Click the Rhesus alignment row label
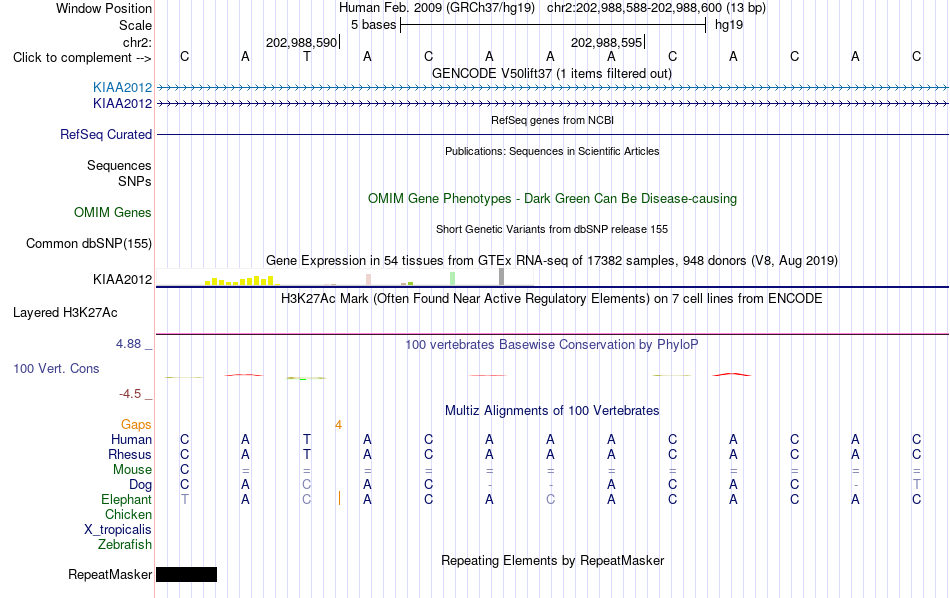The width and height of the screenshot is (950, 598). pos(130,455)
